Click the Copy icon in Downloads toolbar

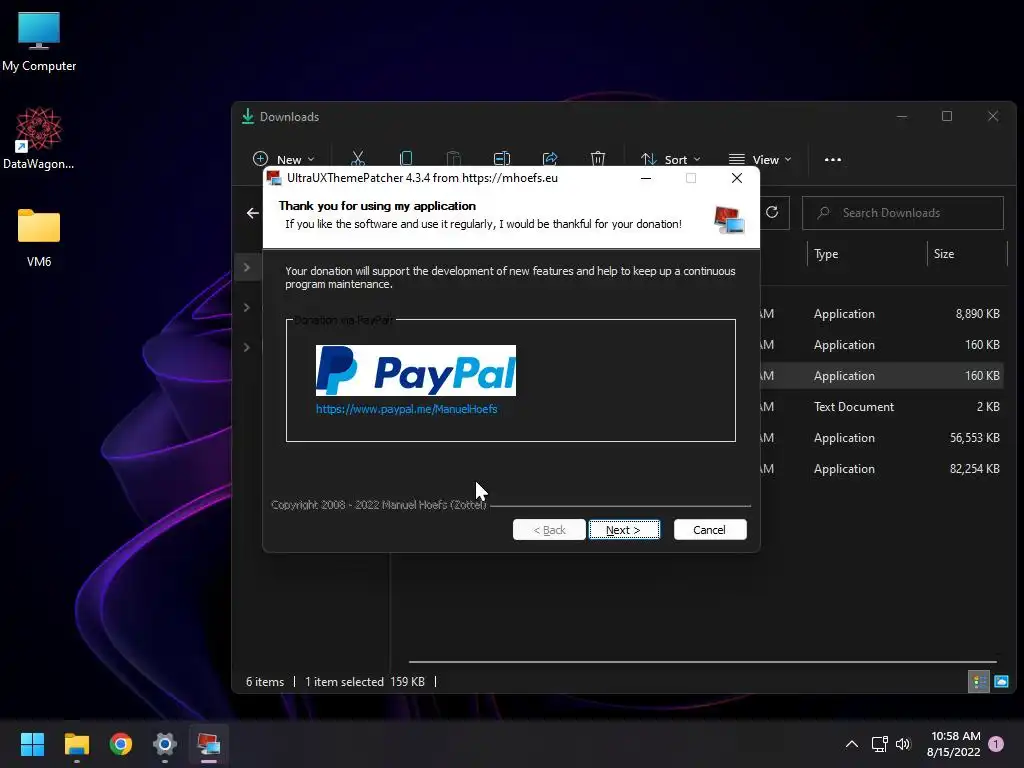click(406, 159)
